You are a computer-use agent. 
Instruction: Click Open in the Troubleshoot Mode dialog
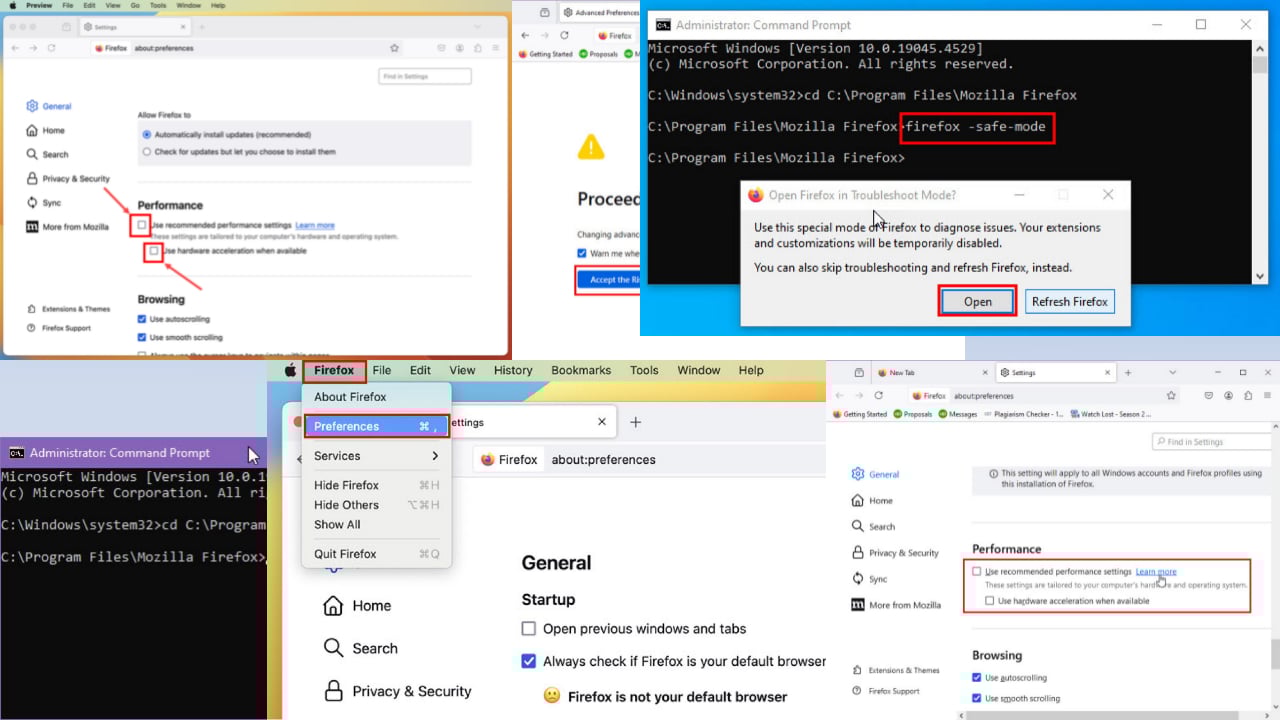(977, 302)
